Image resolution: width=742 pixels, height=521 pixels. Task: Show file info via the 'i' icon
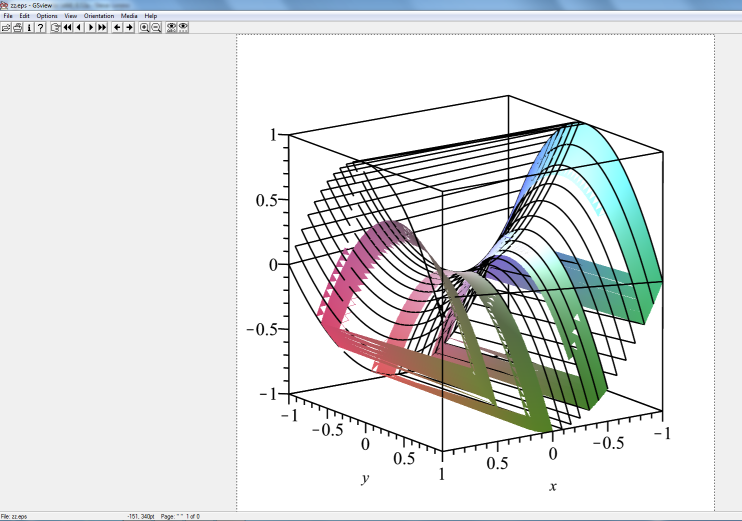pyautogui.click(x=29, y=27)
